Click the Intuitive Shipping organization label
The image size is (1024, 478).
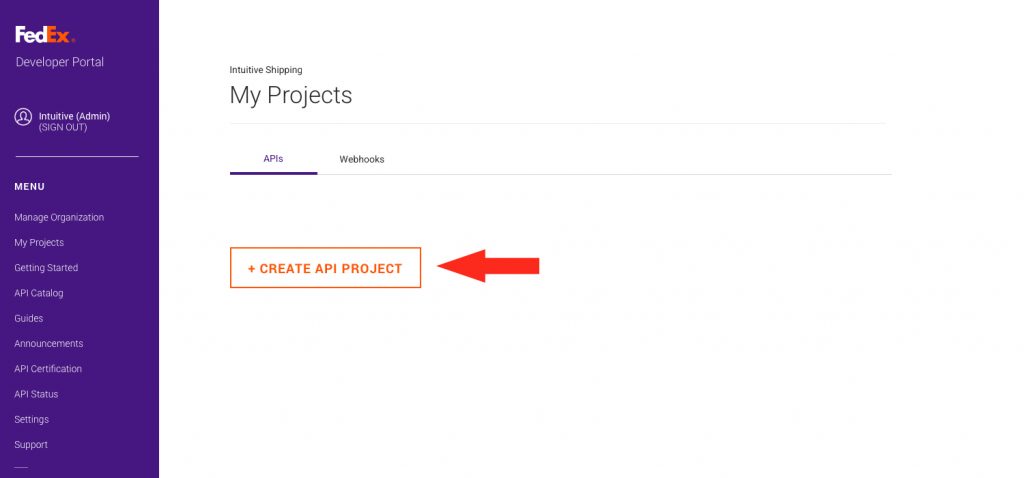(266, 70)
